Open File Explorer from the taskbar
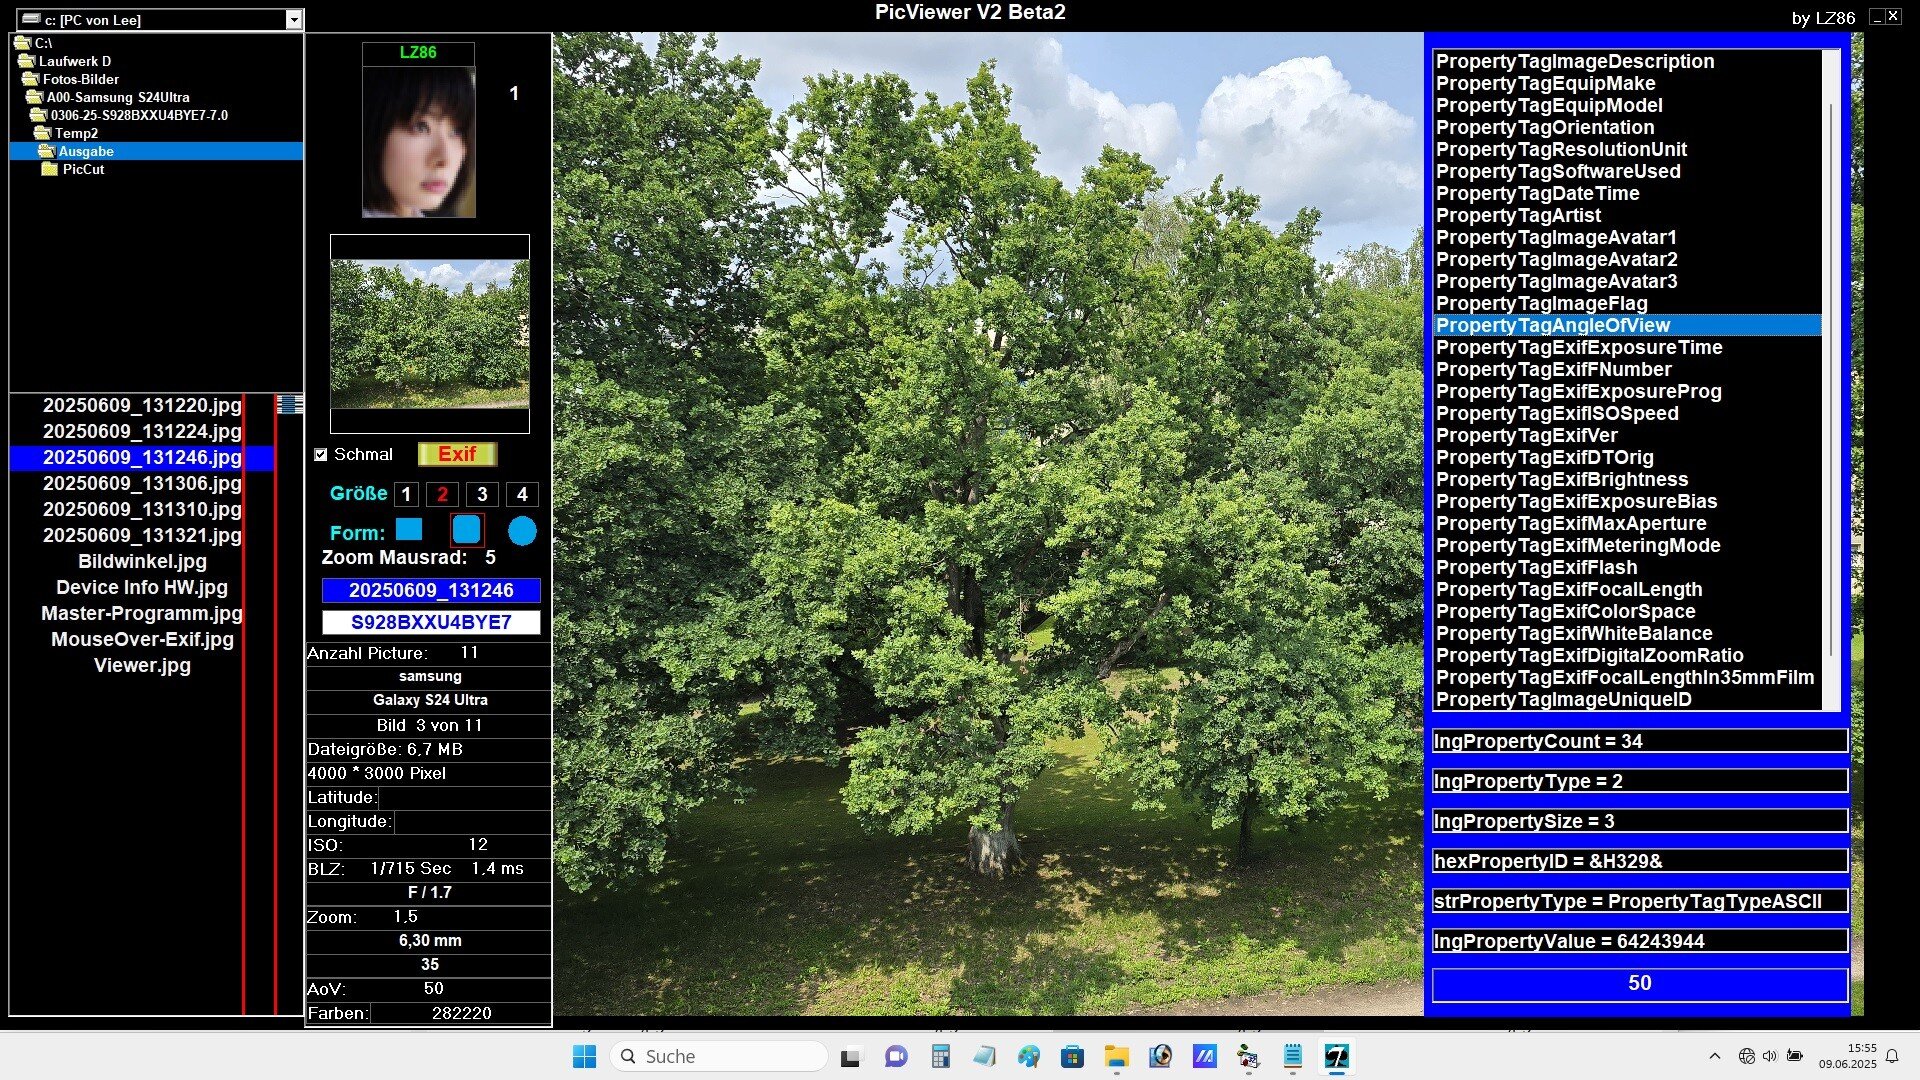The width and height of the screenshot is (1920, 1080). click(1116, 1056)
